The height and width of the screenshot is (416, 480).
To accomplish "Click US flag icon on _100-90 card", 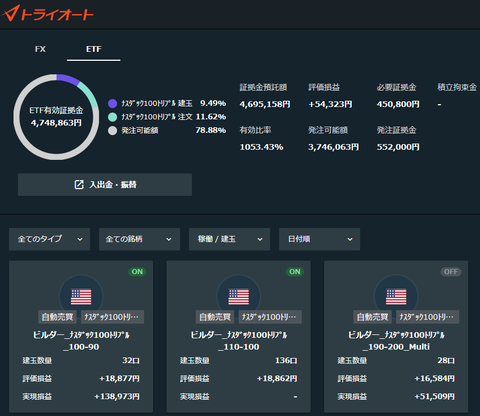I will (81, 296).
